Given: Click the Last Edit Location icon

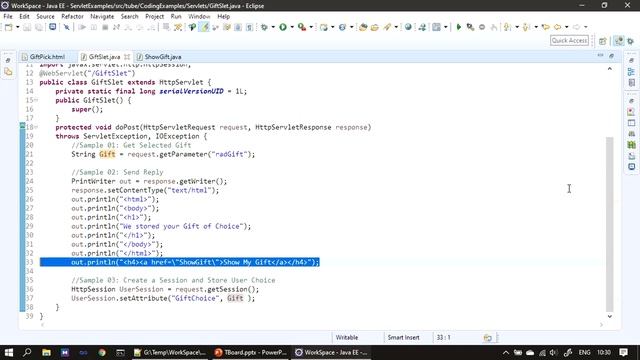Looking at the screenshot, I should (546, 27).
